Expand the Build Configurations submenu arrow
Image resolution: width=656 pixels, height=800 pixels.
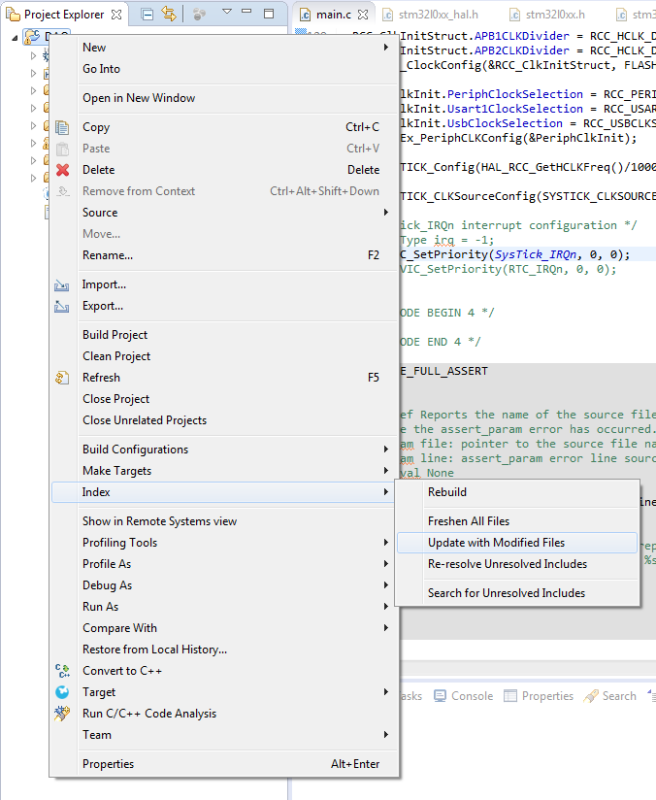[386, 449]
